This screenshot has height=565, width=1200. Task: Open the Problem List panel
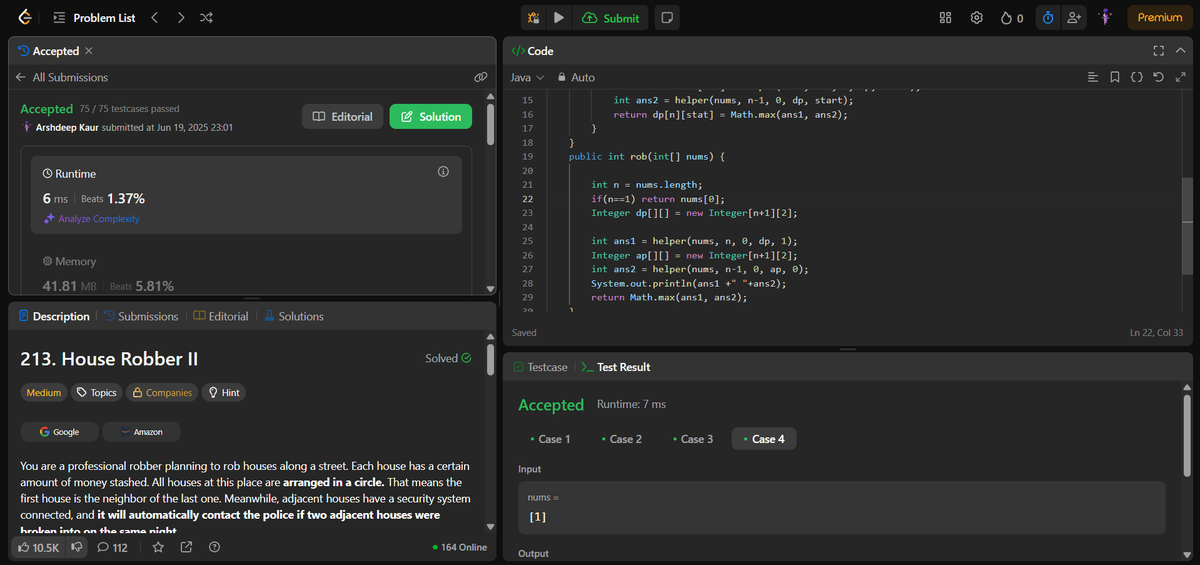[x=94, y=18]
